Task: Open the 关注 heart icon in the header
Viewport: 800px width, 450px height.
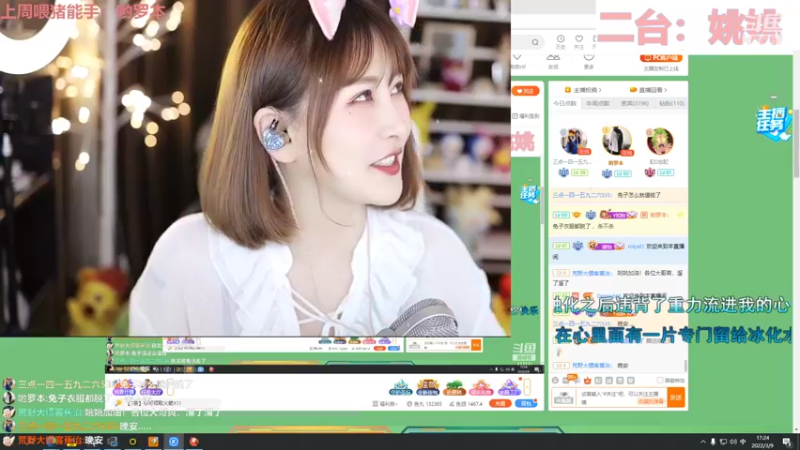Action: tap(579, 42)
